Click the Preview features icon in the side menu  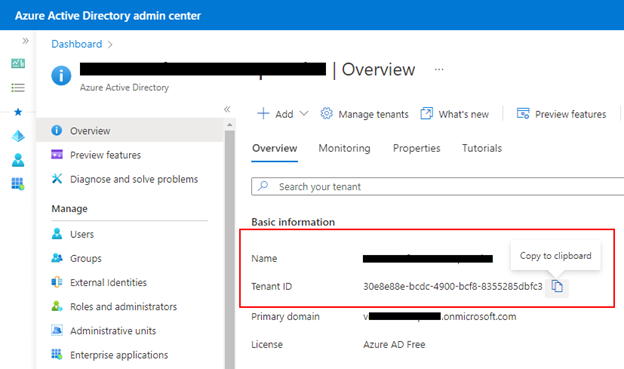57,154
